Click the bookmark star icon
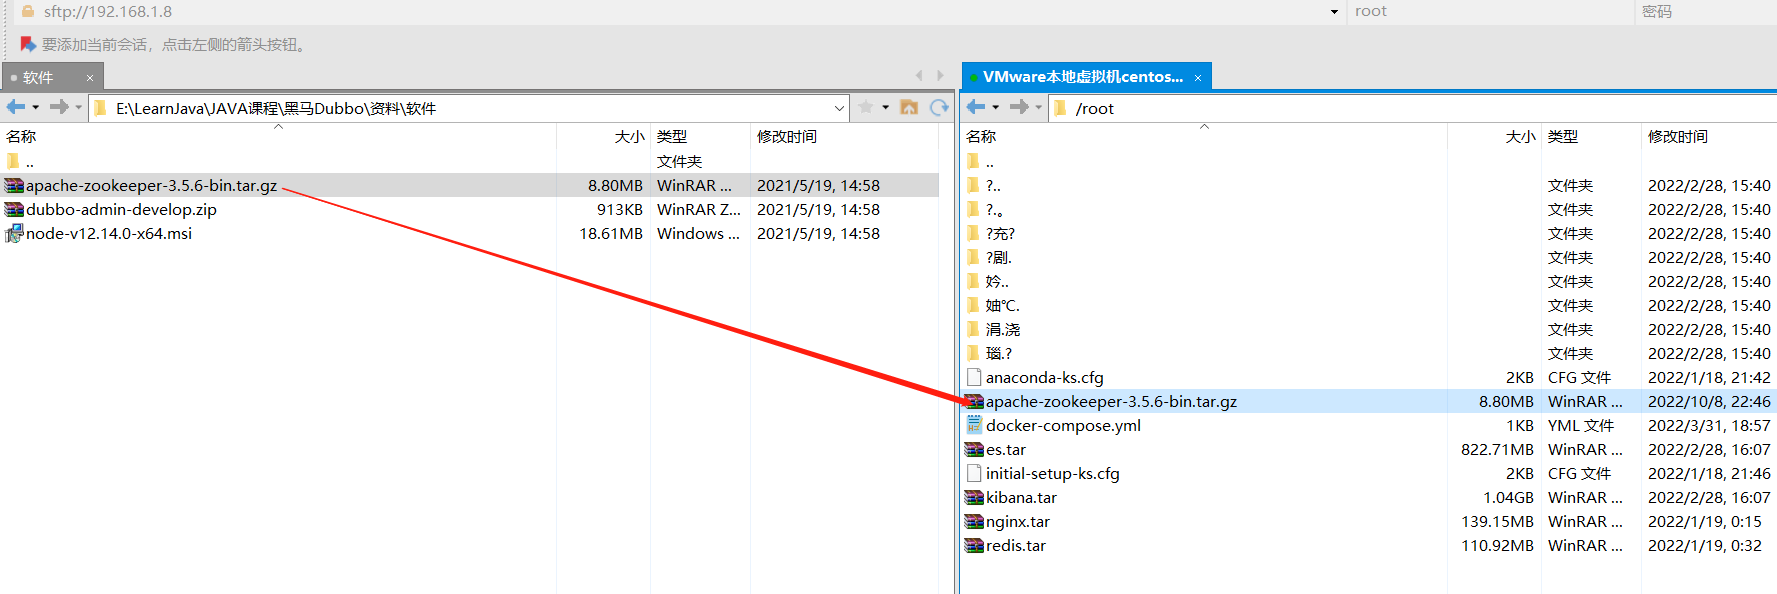This screenshot has height=594, width=1777. coord(866,107)
